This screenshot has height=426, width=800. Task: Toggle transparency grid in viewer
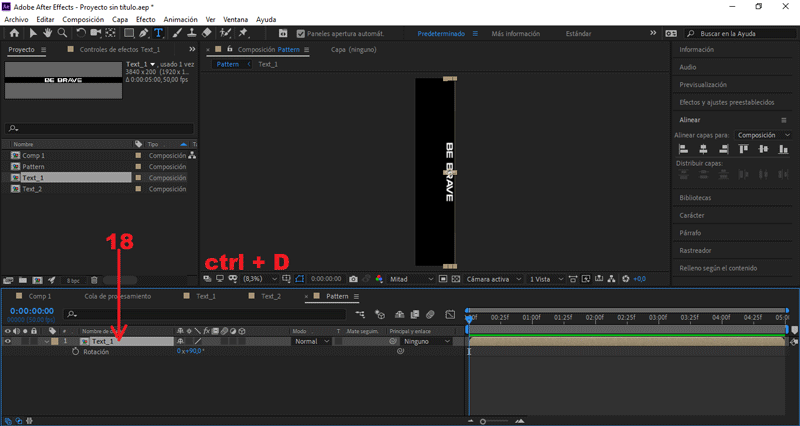coord(456,279)
